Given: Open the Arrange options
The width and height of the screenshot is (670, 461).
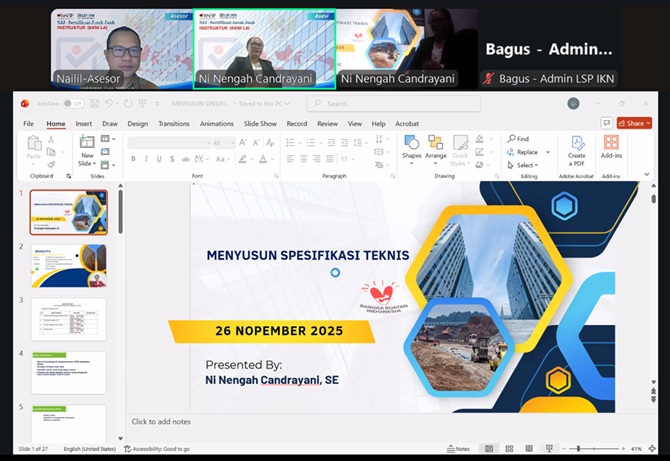Looking at the screenshot, I should point(435,146).
